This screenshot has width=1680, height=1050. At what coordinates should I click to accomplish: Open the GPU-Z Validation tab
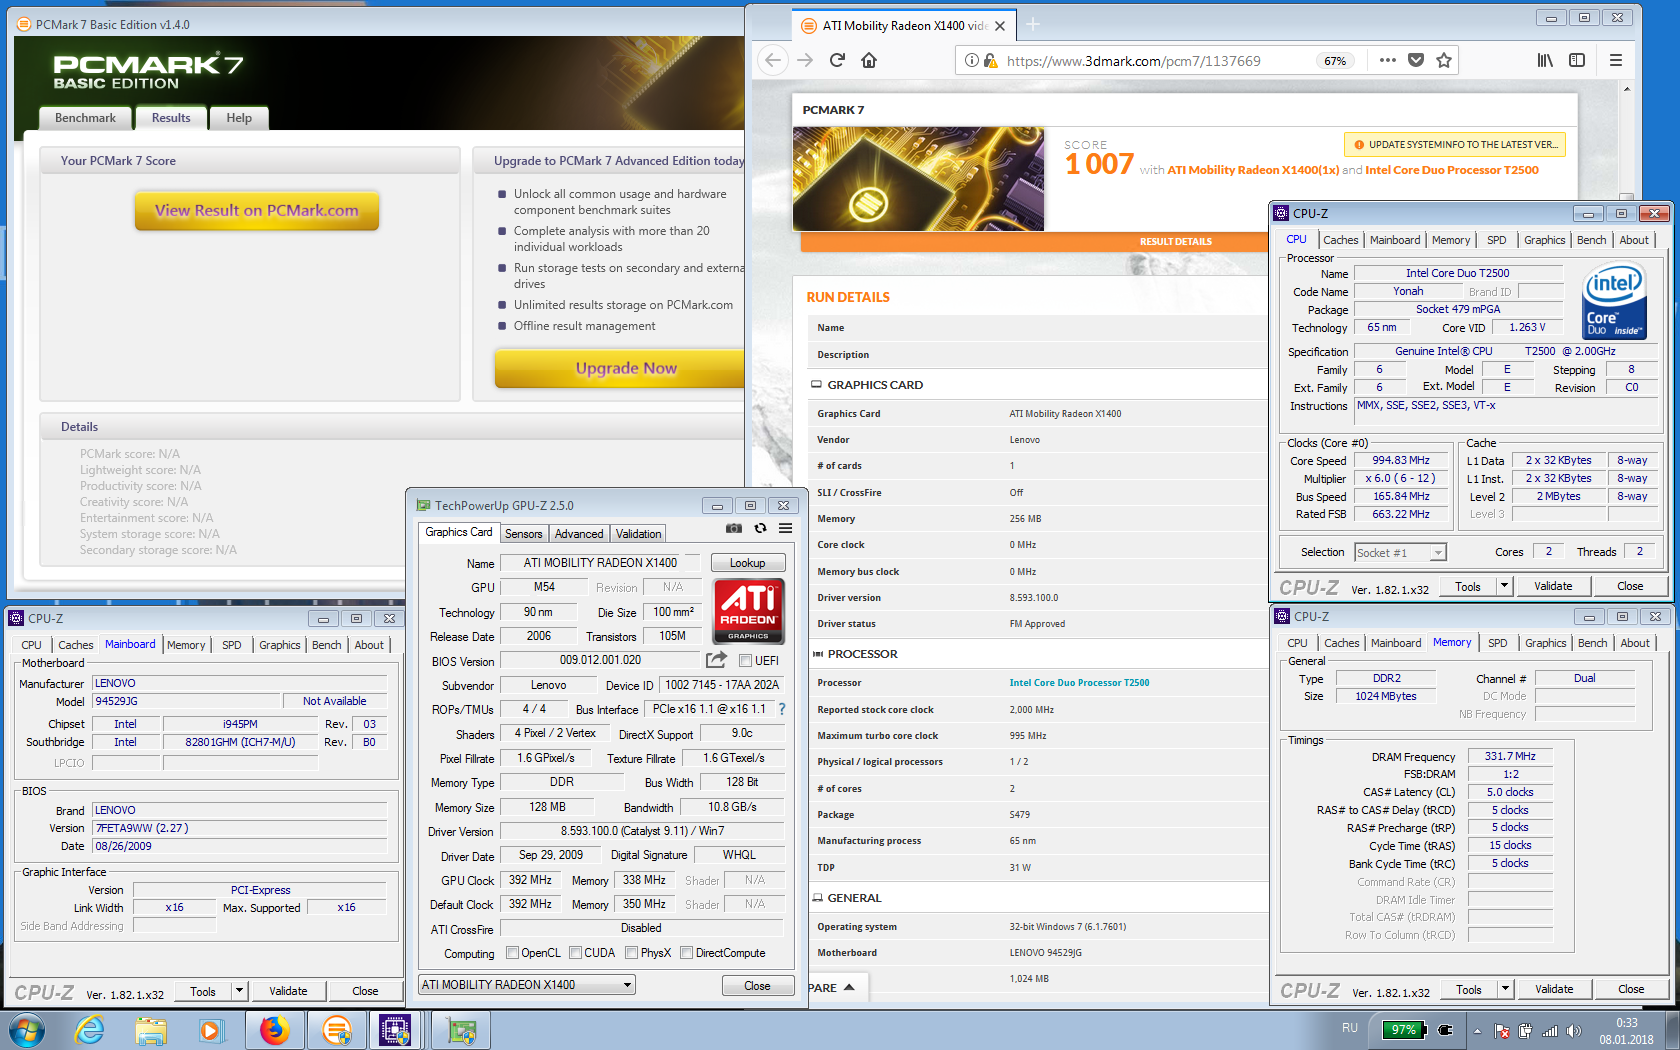[638, 534]
